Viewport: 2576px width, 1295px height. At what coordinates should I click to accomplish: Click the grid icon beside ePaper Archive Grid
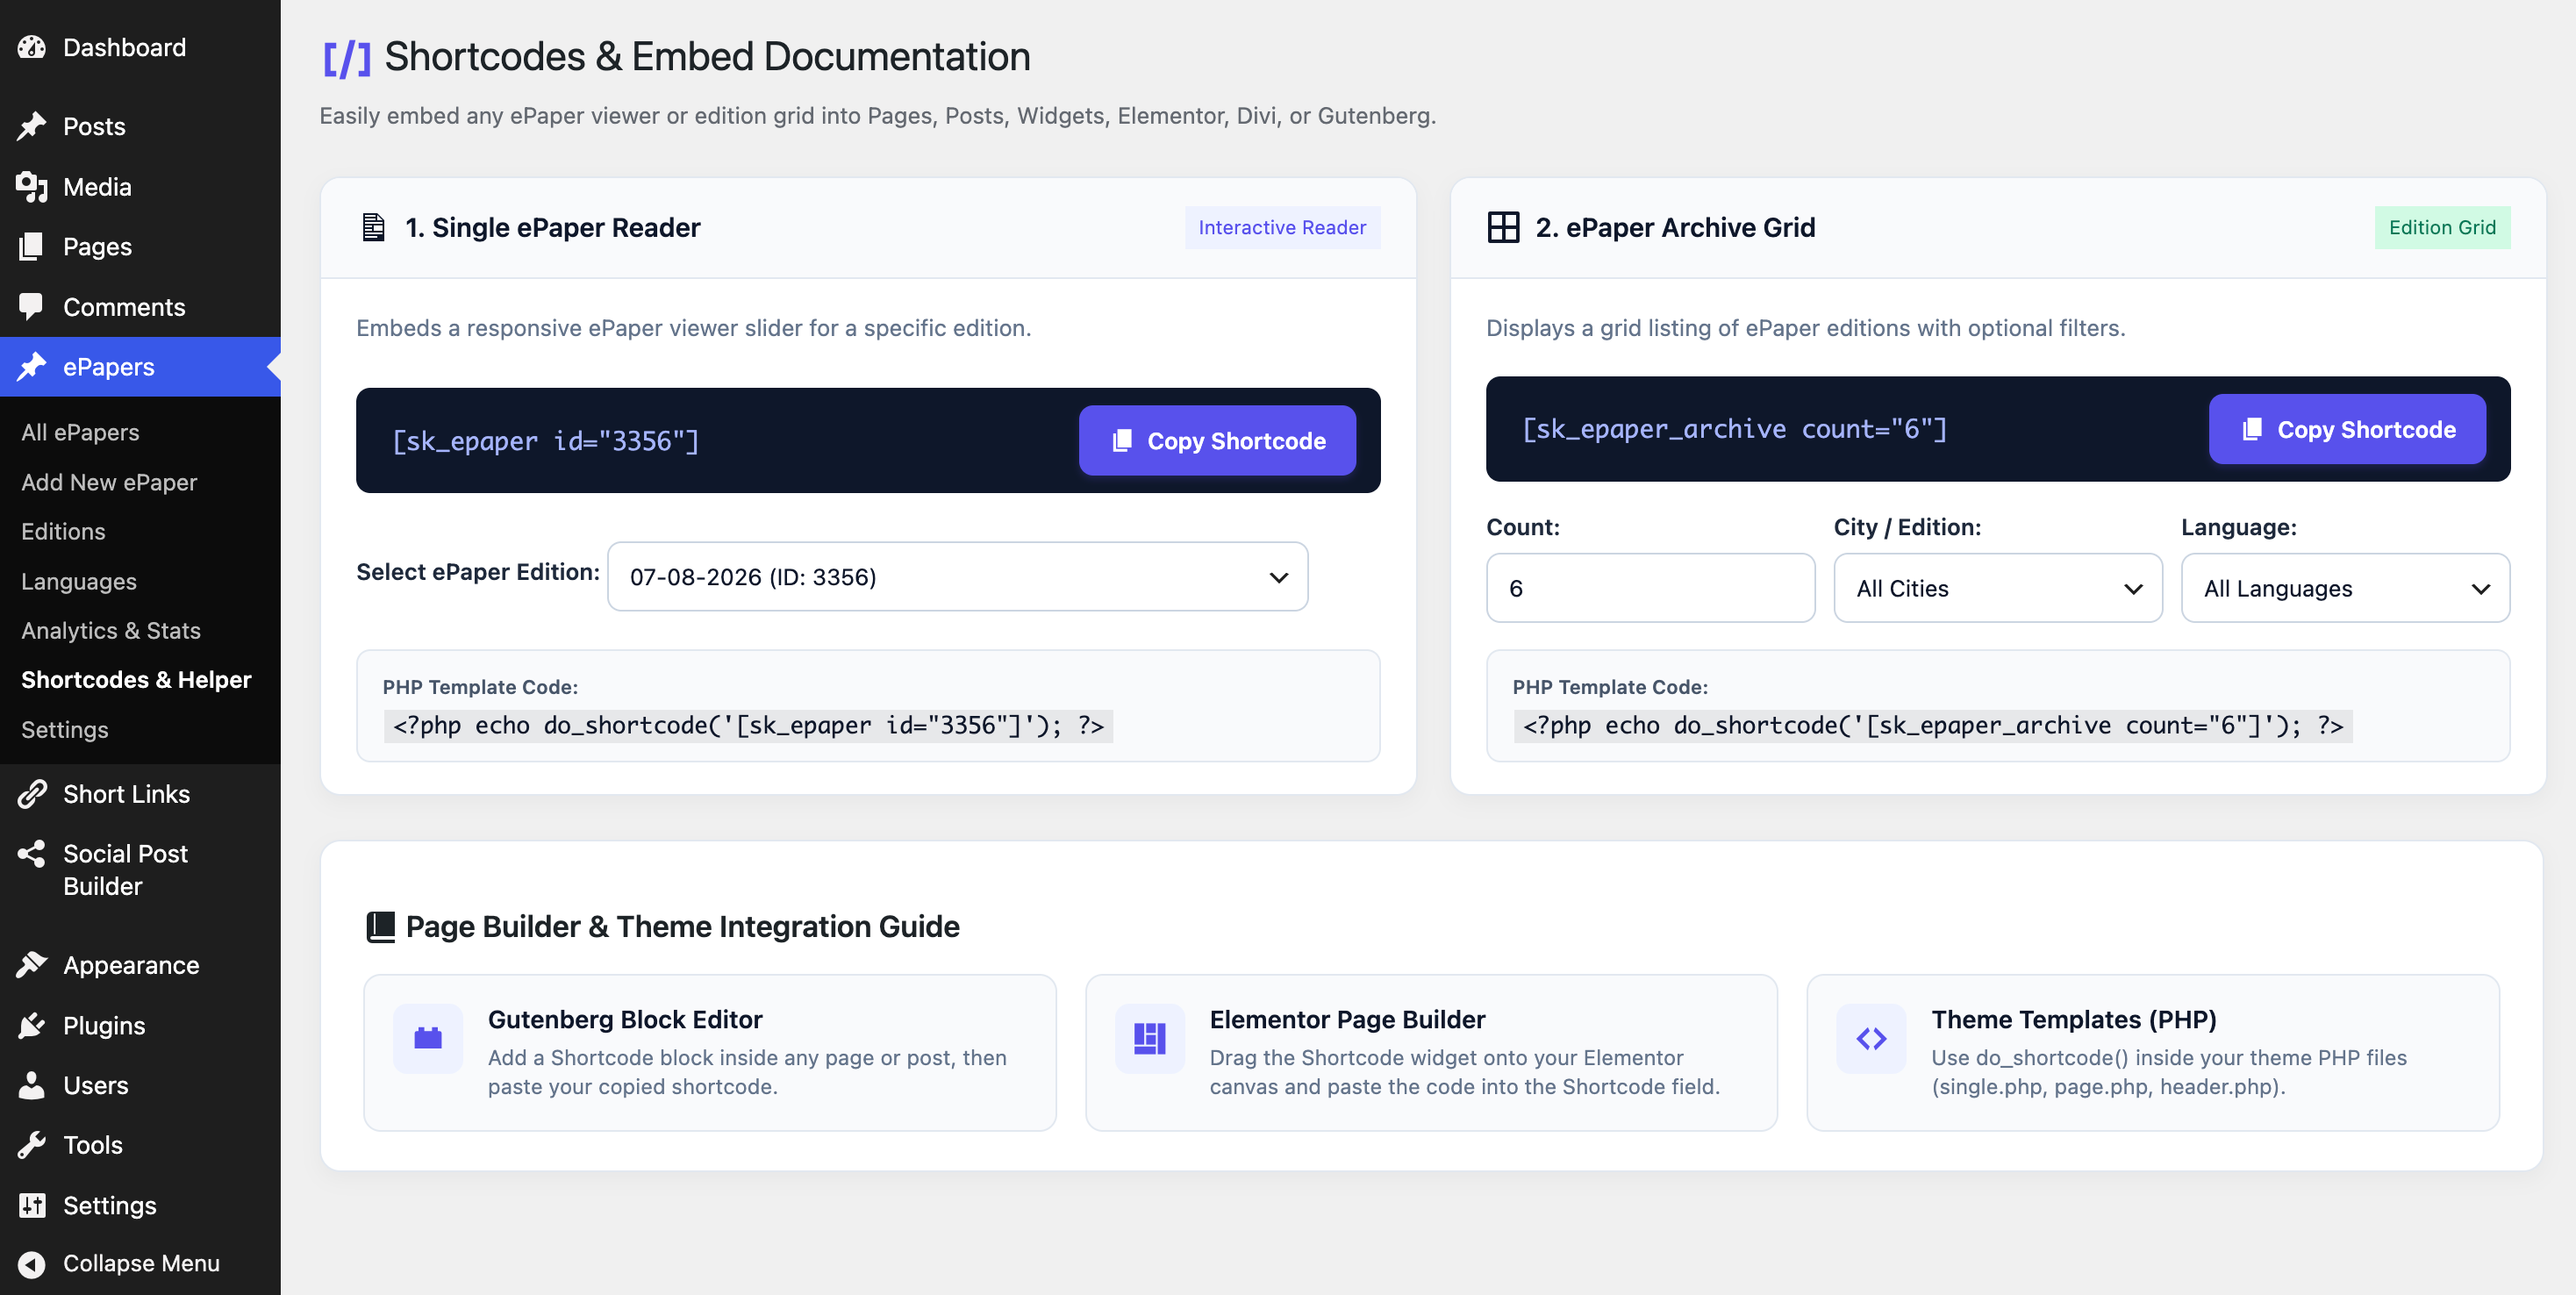pyautogui.click(x=1503, y=228)
